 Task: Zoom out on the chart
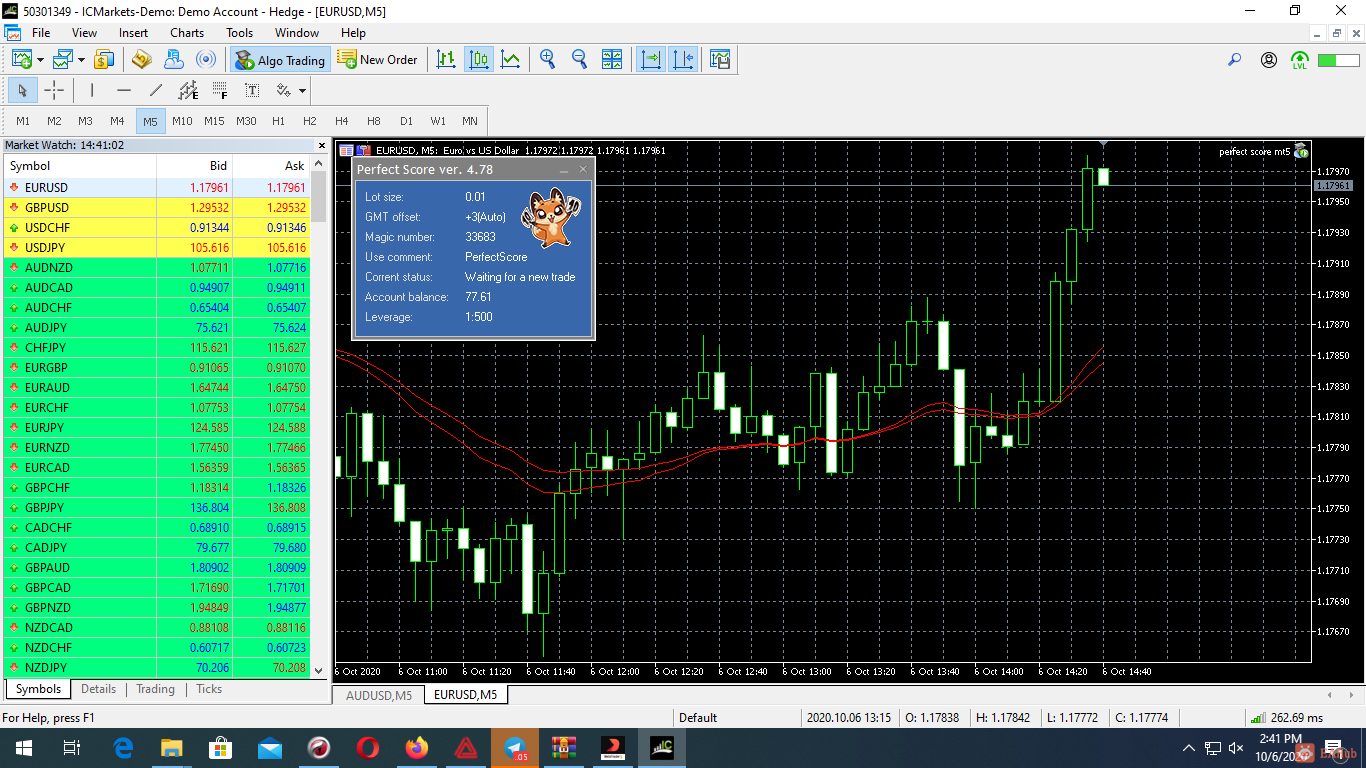tap(579, 60)
